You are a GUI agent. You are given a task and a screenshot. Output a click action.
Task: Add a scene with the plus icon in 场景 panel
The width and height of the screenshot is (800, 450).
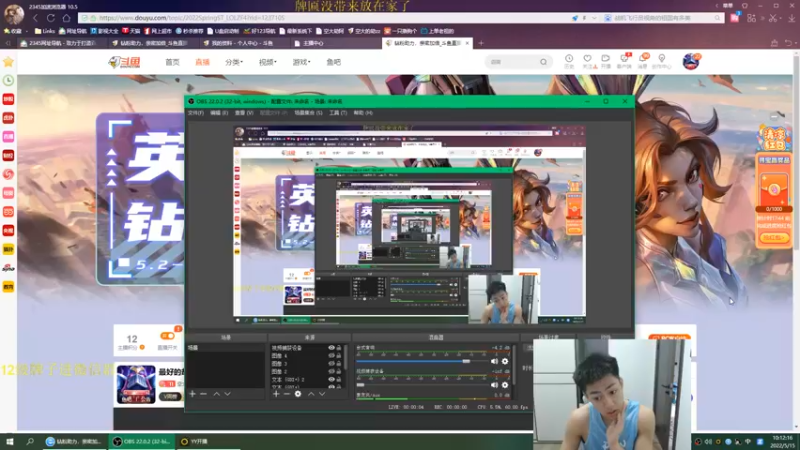[x=192, y=394]
